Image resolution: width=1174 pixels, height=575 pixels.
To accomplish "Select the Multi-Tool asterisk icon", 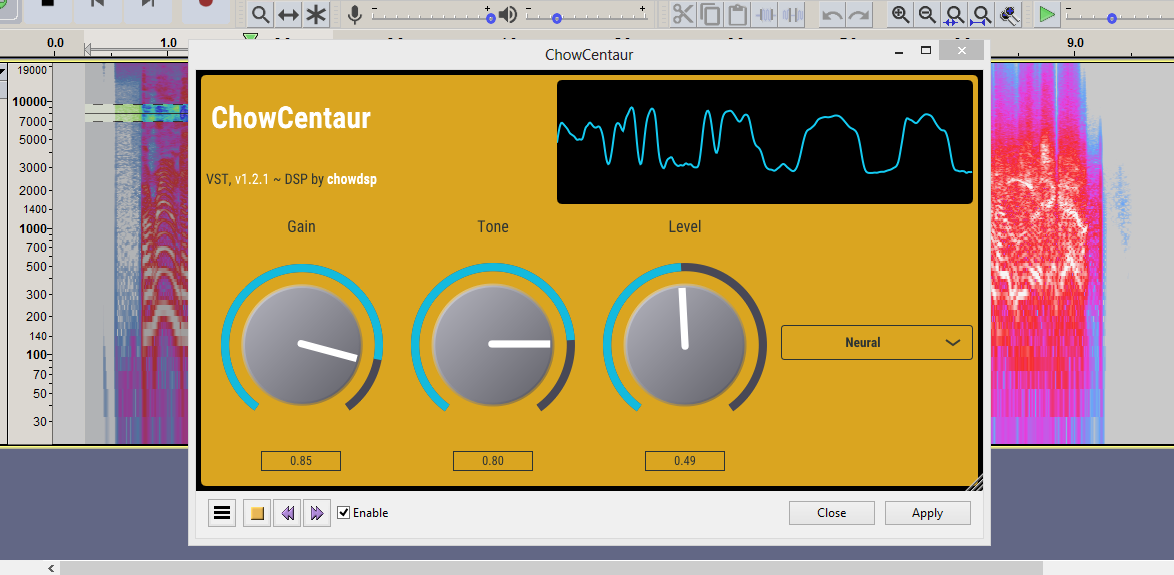I will click(316, 14).
